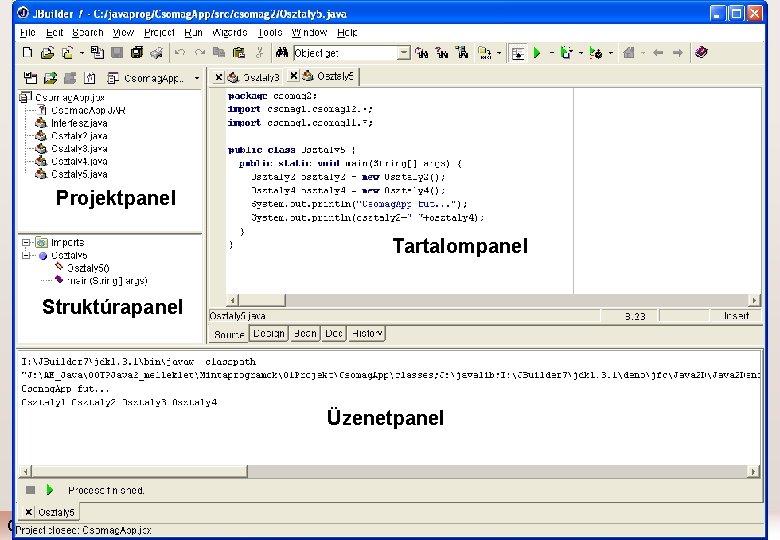The width and height of the screenshot is (780, 540).
Task: Click the Forward arrow in the toolbar
Action: tap(678, 52)
